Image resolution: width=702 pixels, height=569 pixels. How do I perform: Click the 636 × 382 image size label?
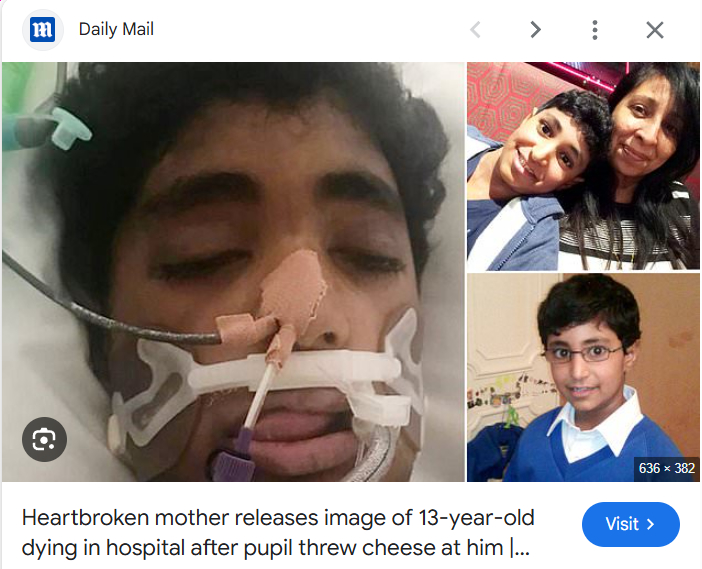point(666,468)
